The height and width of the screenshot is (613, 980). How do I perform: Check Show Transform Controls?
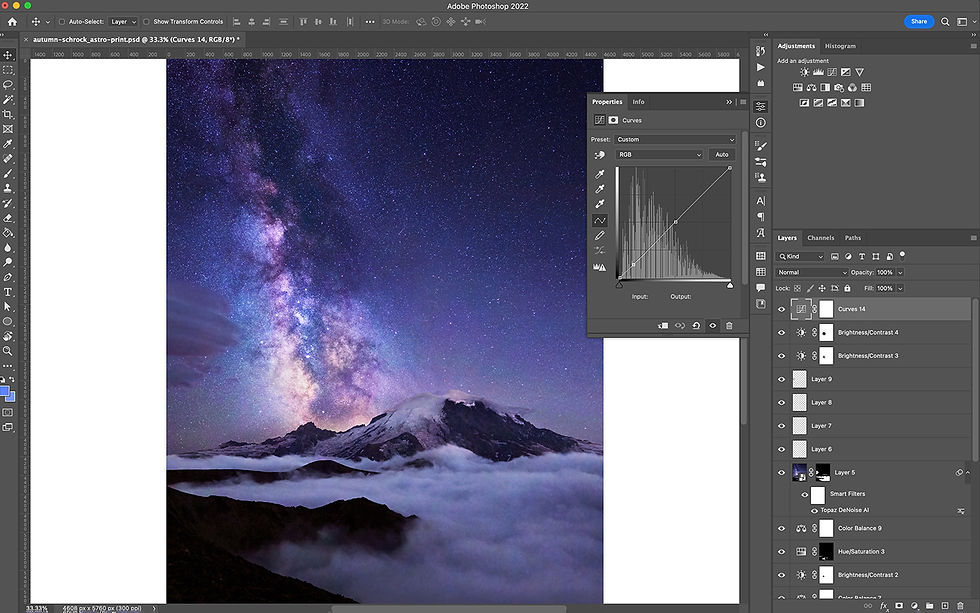pyautogui.click(x=146, y=21)
